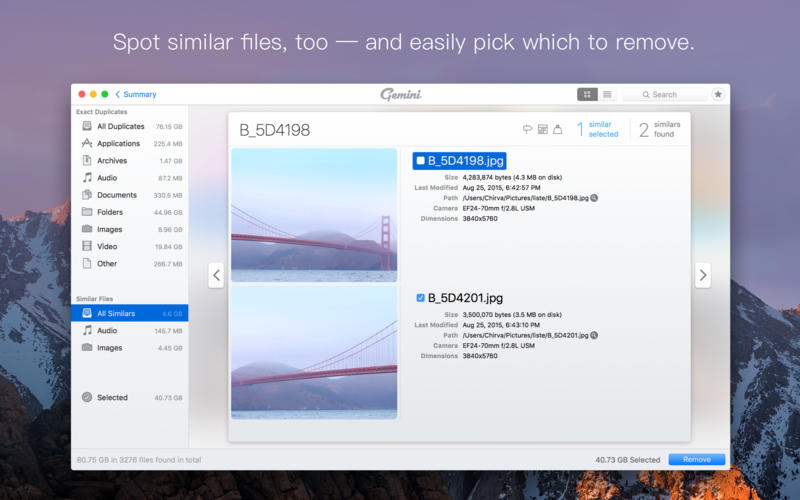
Task: Select the Images icon under Similar Files
Action: (87, 347)
